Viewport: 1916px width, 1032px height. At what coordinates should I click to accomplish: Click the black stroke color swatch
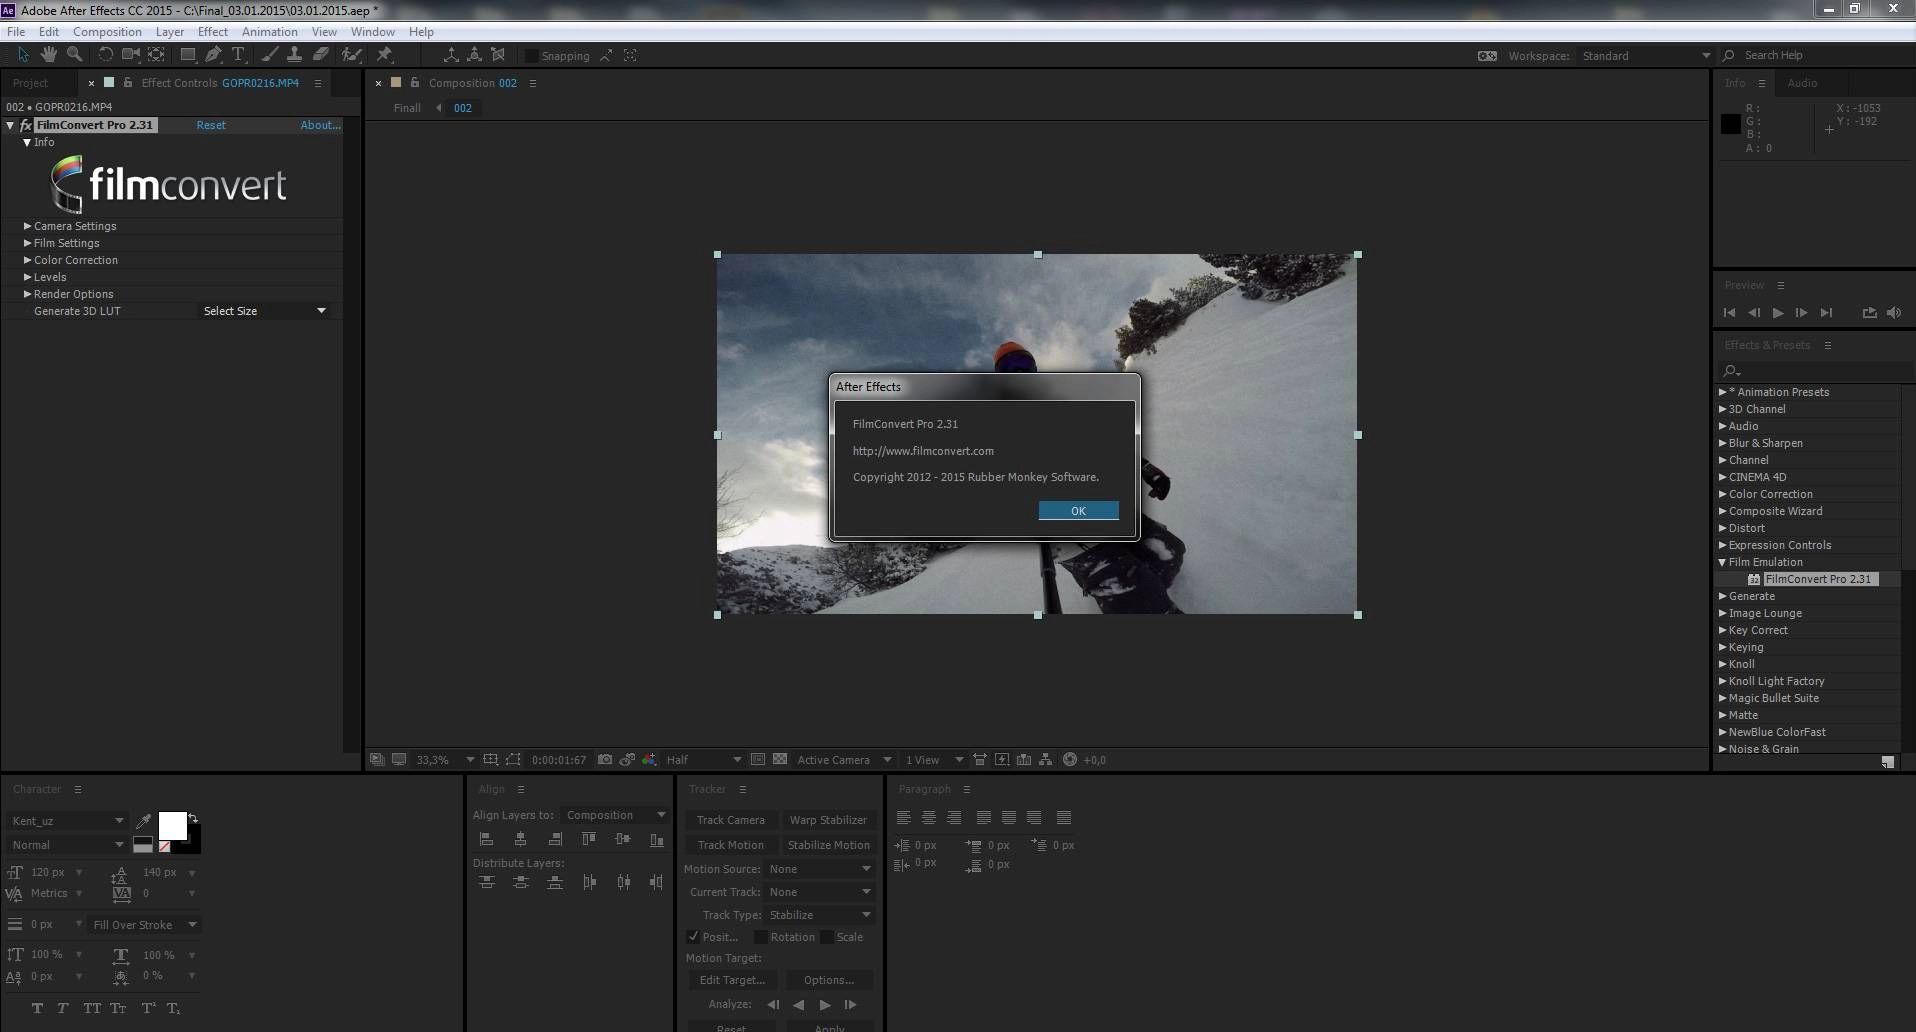coord(193,844)
